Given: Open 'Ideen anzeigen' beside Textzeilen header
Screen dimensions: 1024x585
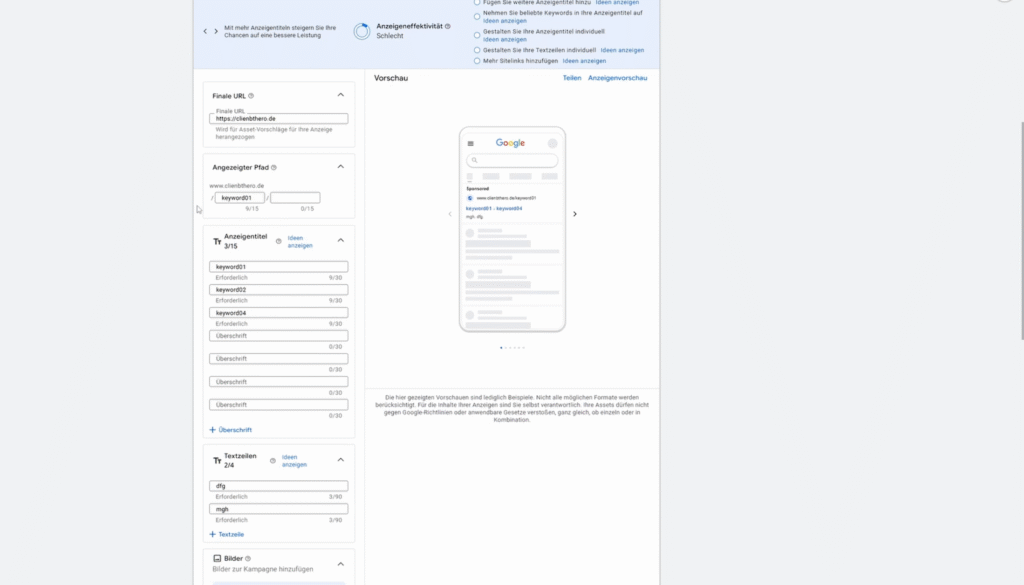Looking at the screenshot, I should (294, 461).
